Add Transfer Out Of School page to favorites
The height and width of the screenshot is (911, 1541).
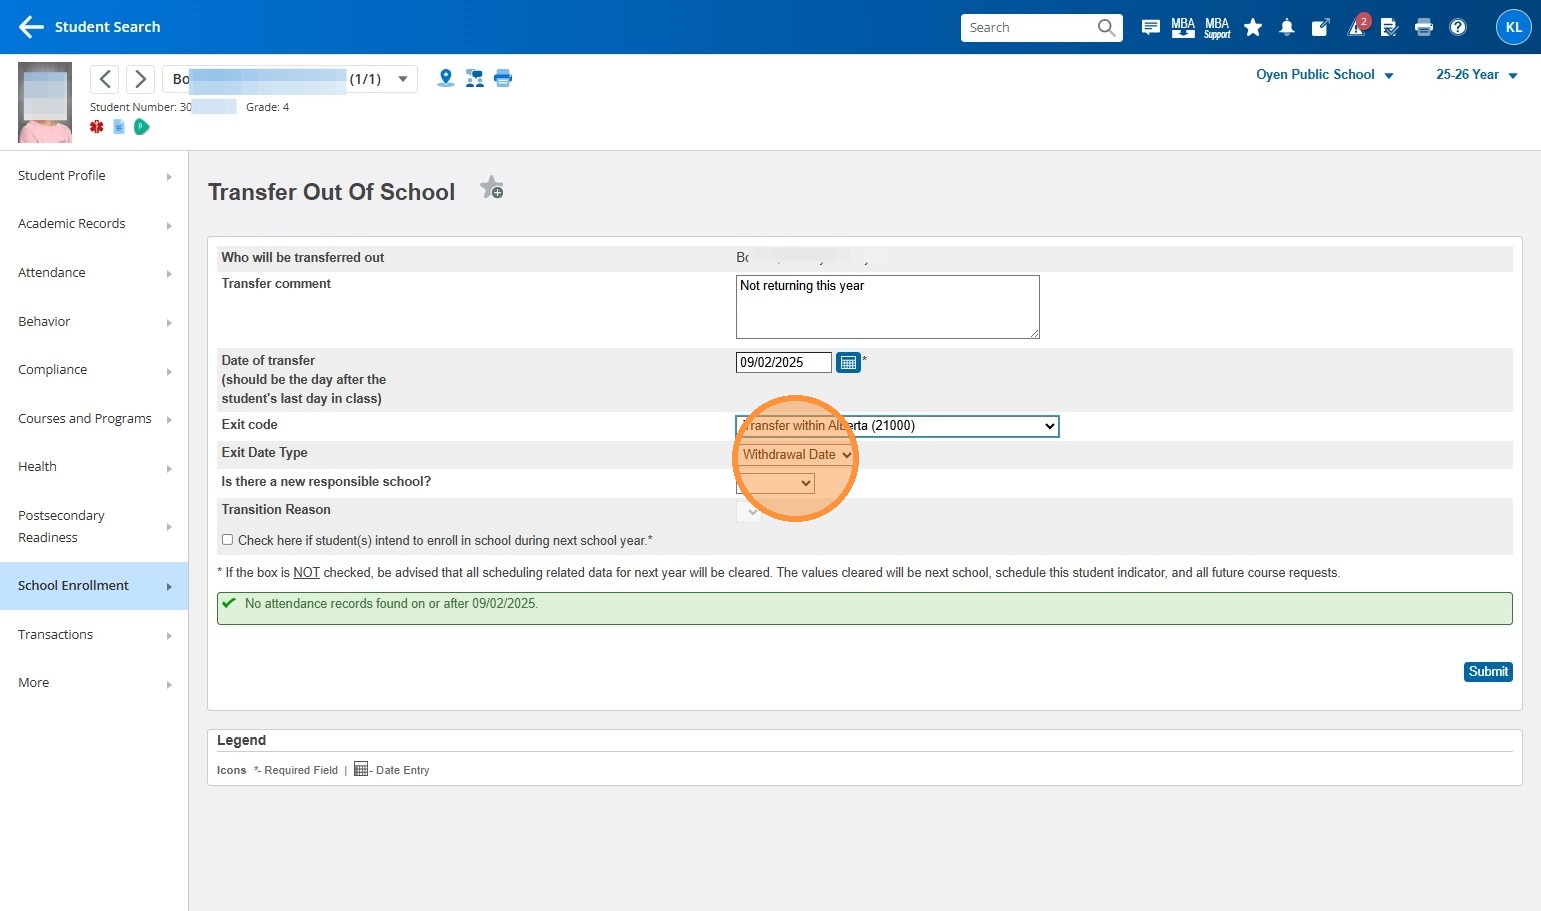tap(492, 188)
